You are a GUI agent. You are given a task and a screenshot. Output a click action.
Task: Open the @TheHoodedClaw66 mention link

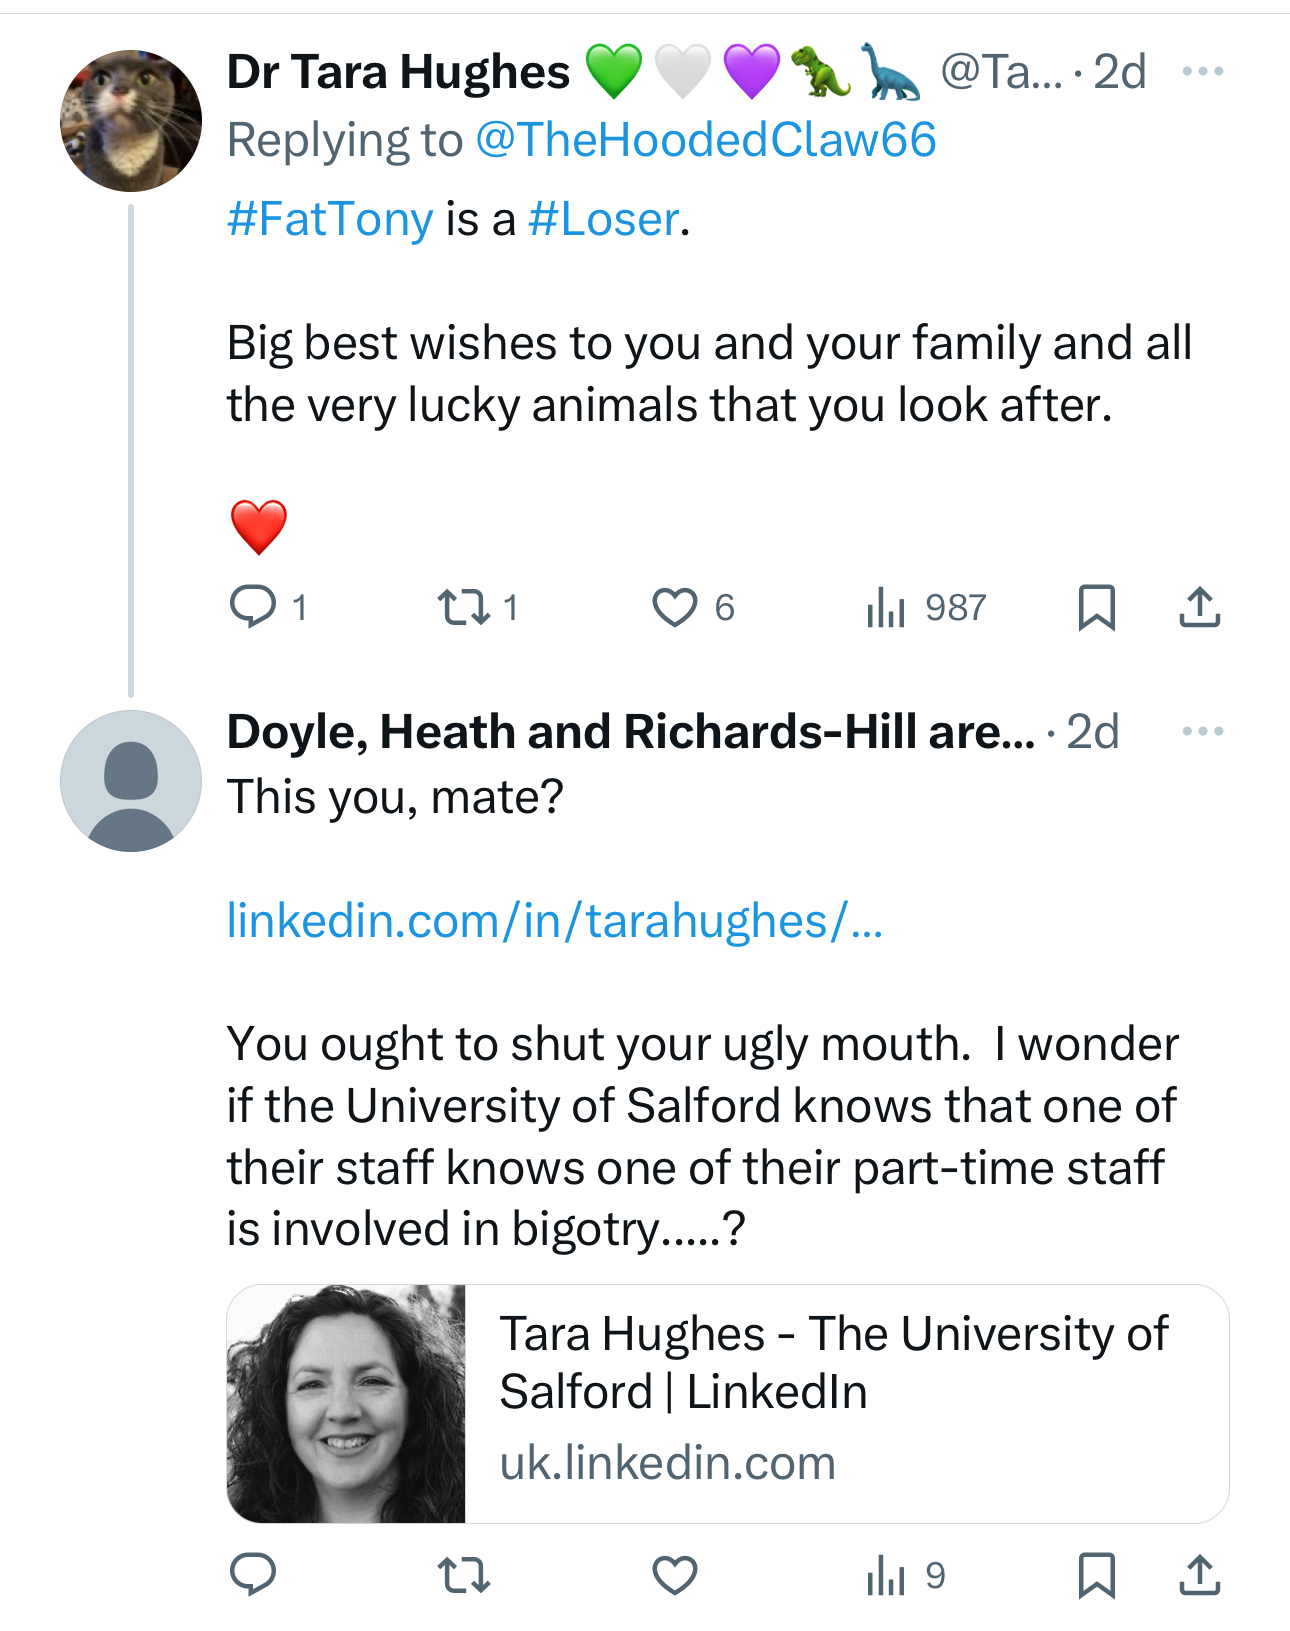pos(705,139)
